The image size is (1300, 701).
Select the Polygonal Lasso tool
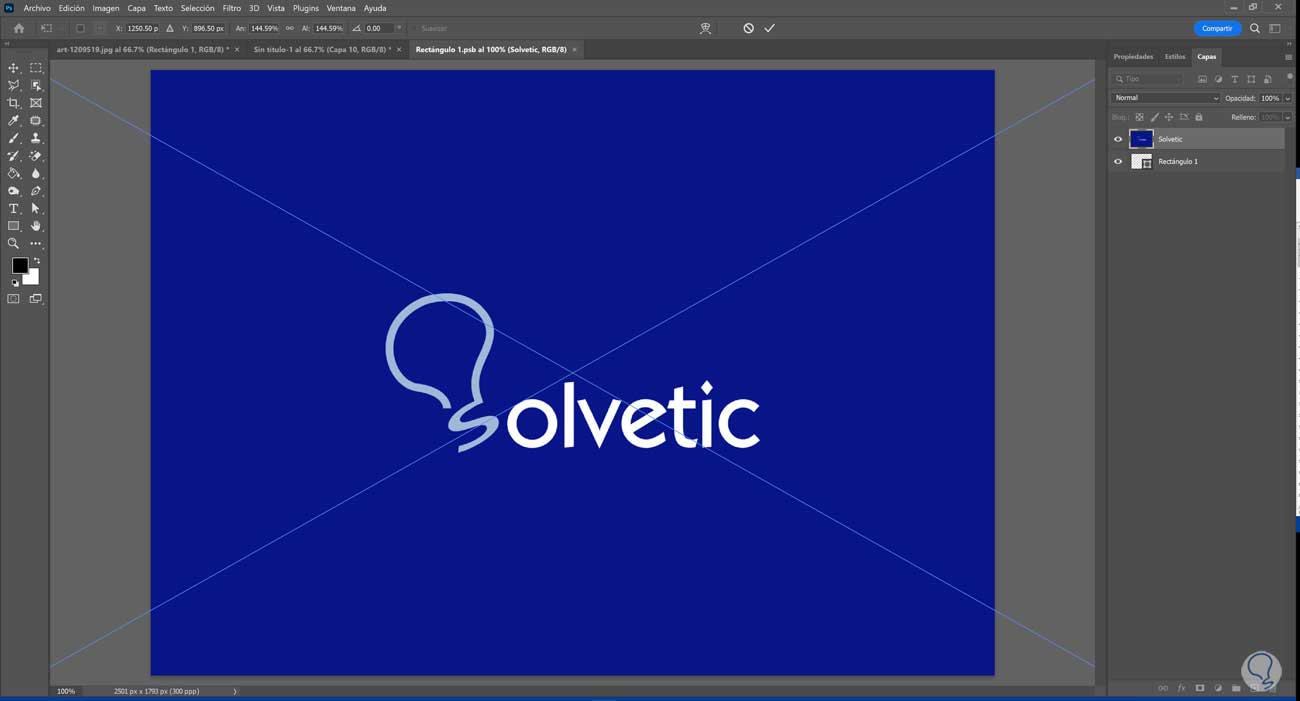14,86
